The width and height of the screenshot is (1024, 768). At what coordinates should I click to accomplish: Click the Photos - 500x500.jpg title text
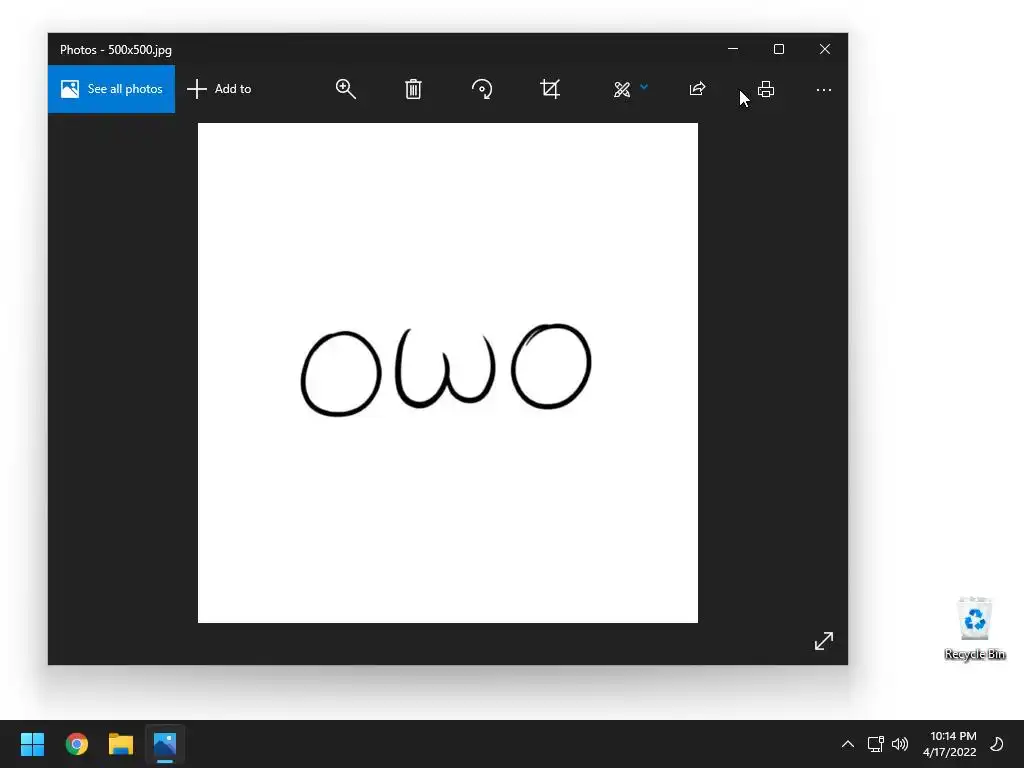116,50
